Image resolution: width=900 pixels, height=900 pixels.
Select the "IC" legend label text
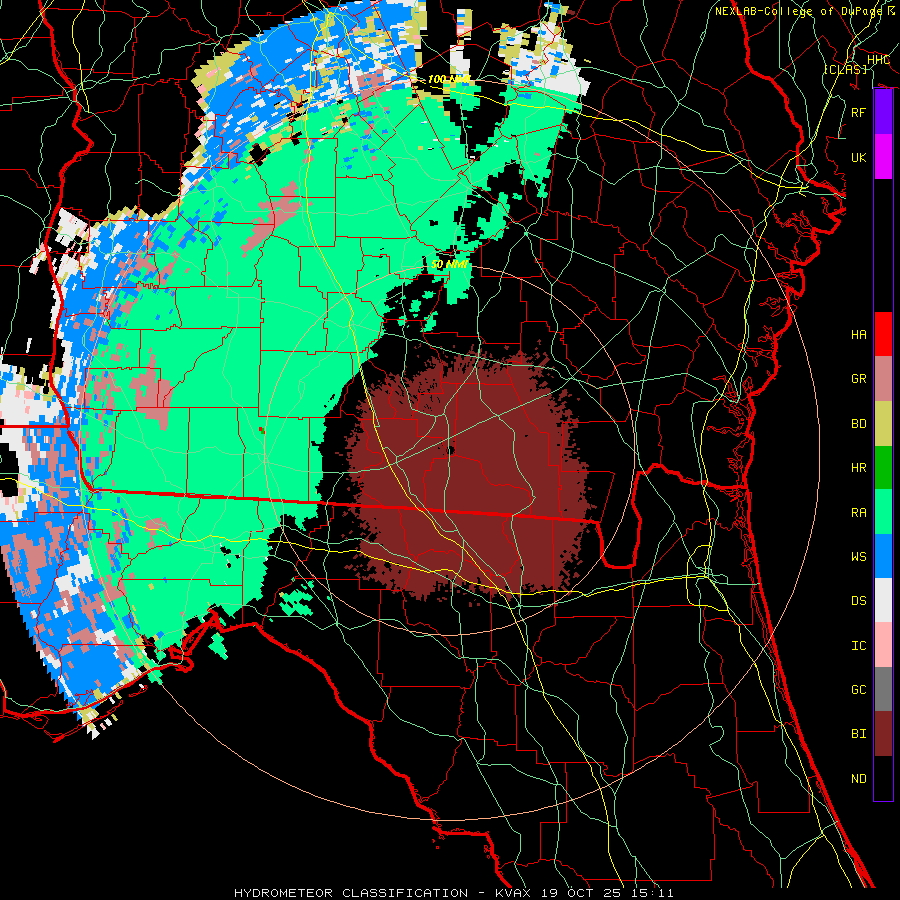(858, 646)
